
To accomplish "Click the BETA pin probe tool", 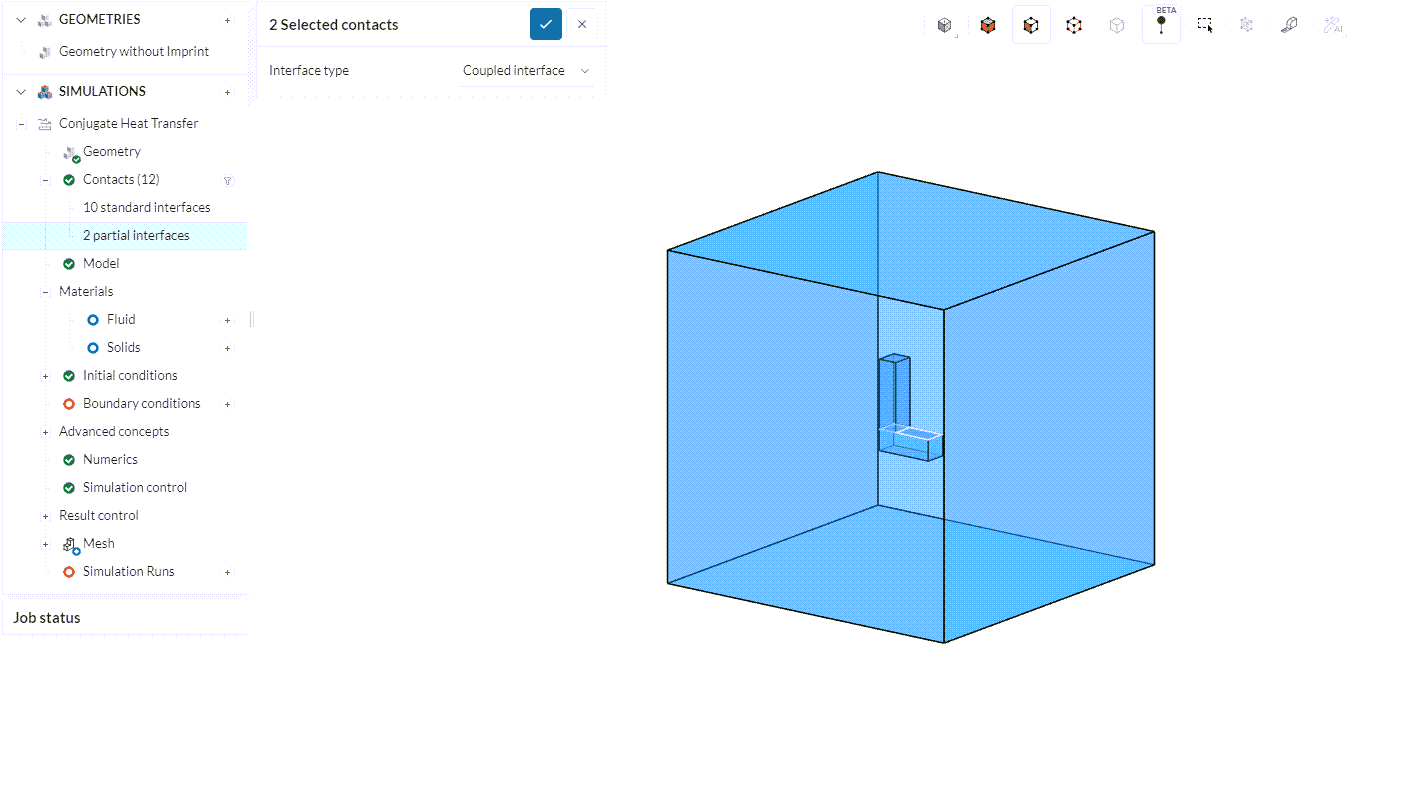I will [1161, 26].
